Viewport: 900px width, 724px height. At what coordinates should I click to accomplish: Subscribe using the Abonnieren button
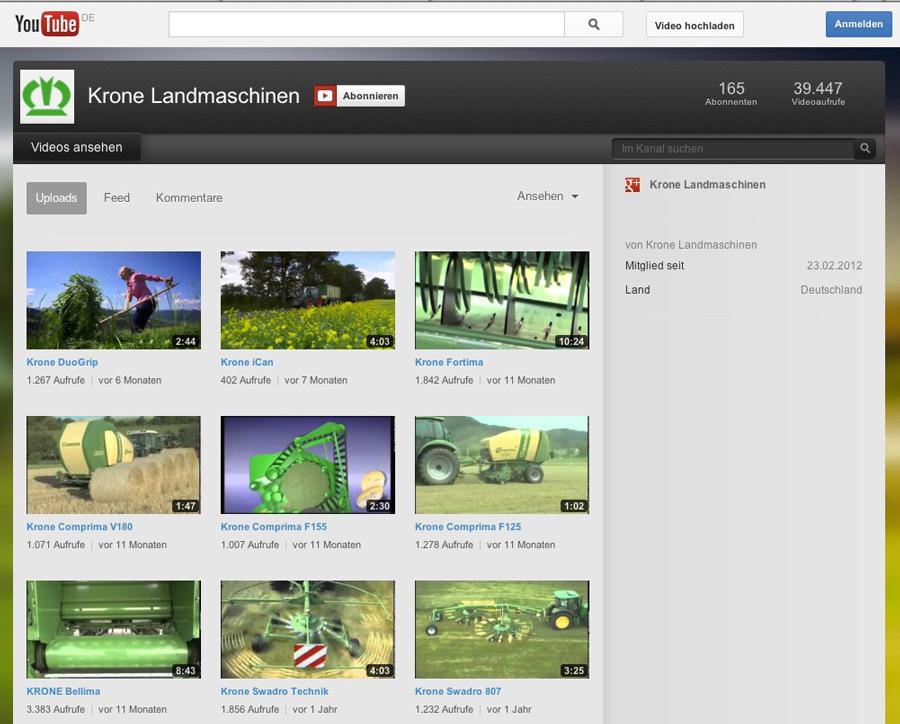[370, 96]
